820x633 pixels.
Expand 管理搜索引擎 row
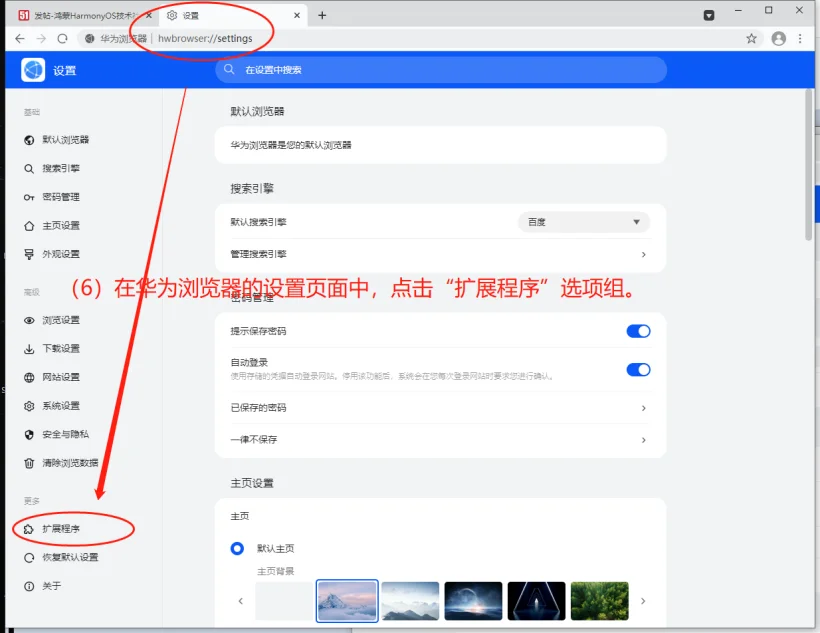440,254
